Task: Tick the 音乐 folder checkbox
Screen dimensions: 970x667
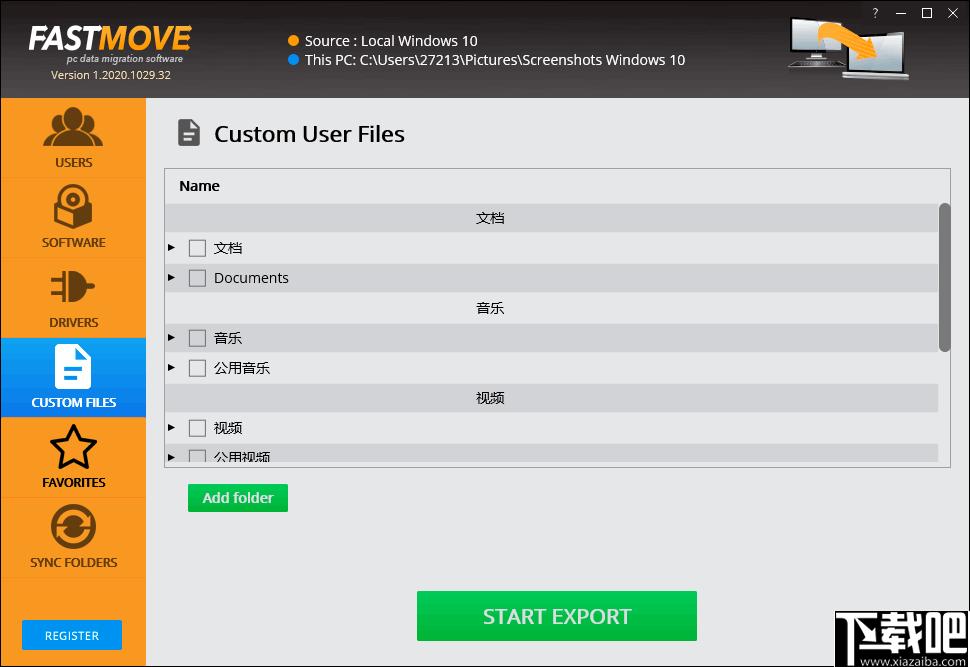Action: click(197, 338)
